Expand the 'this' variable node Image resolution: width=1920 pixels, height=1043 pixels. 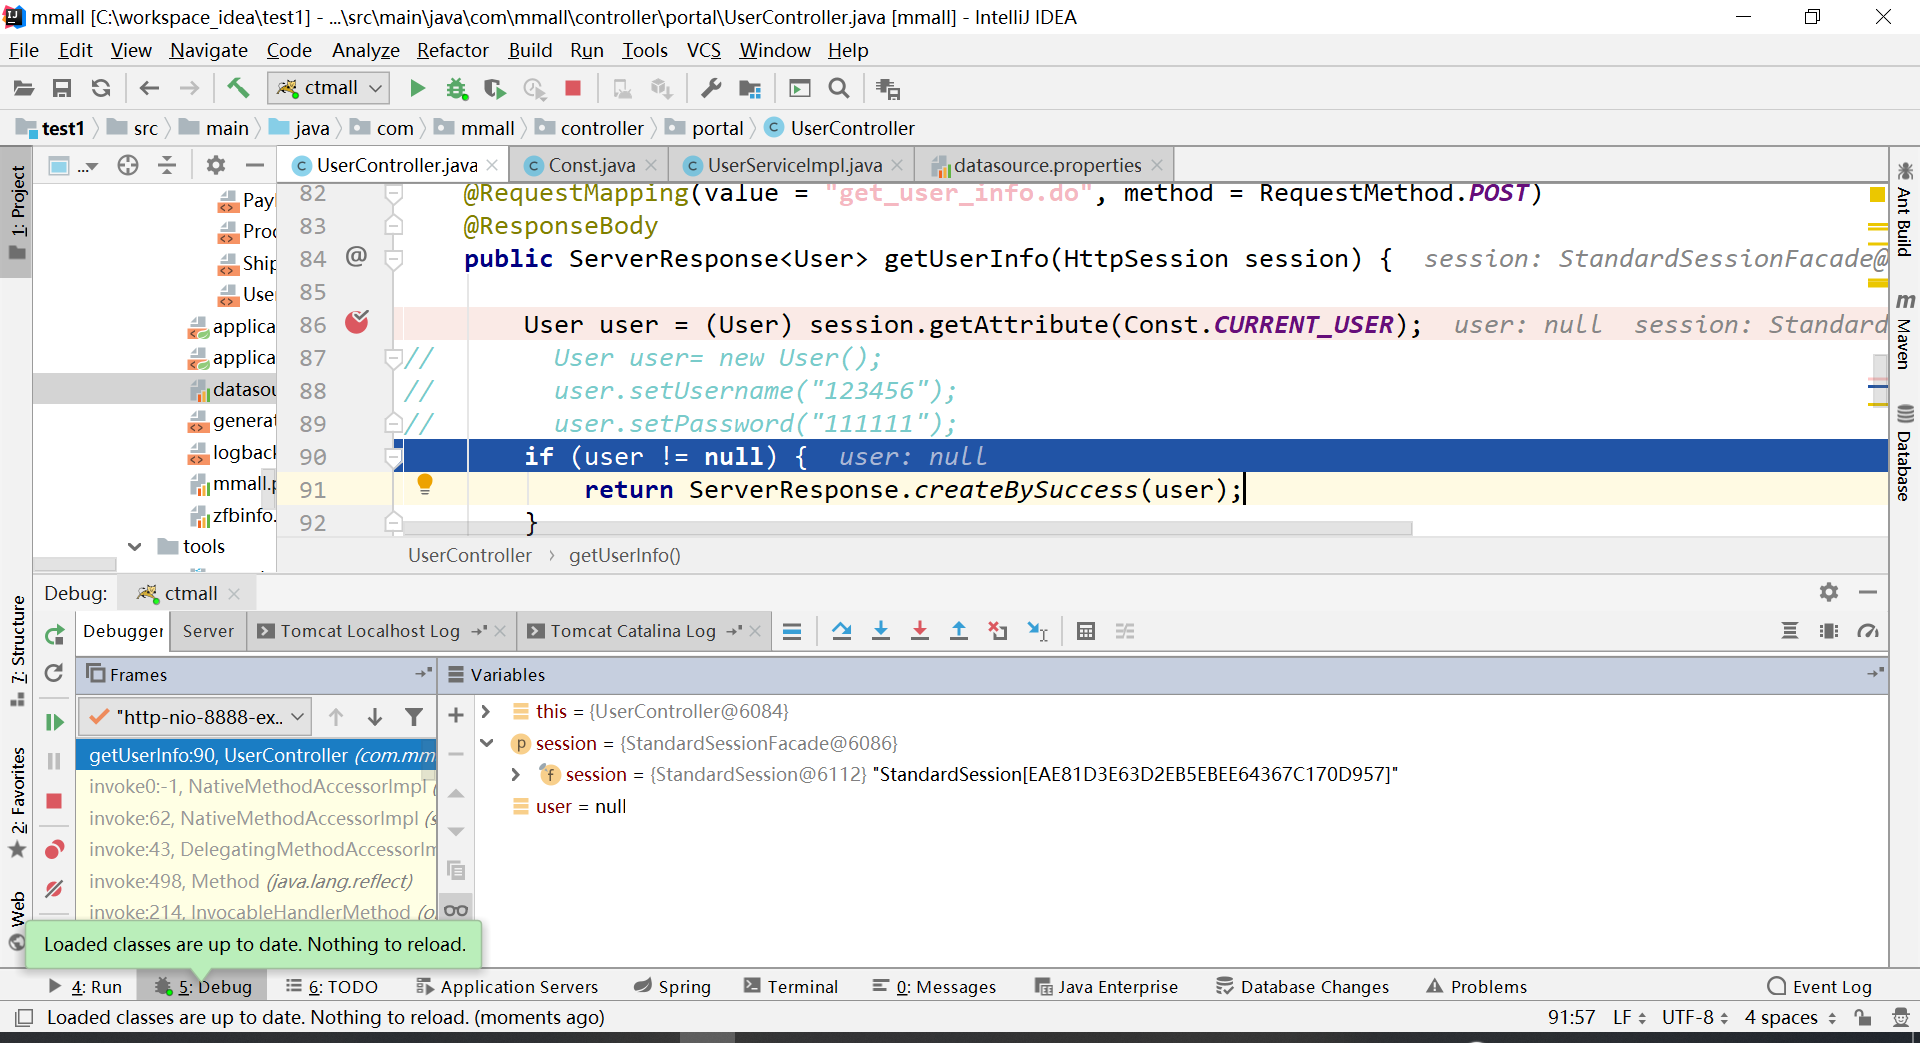pyautogui.click(x=486, y=711)
